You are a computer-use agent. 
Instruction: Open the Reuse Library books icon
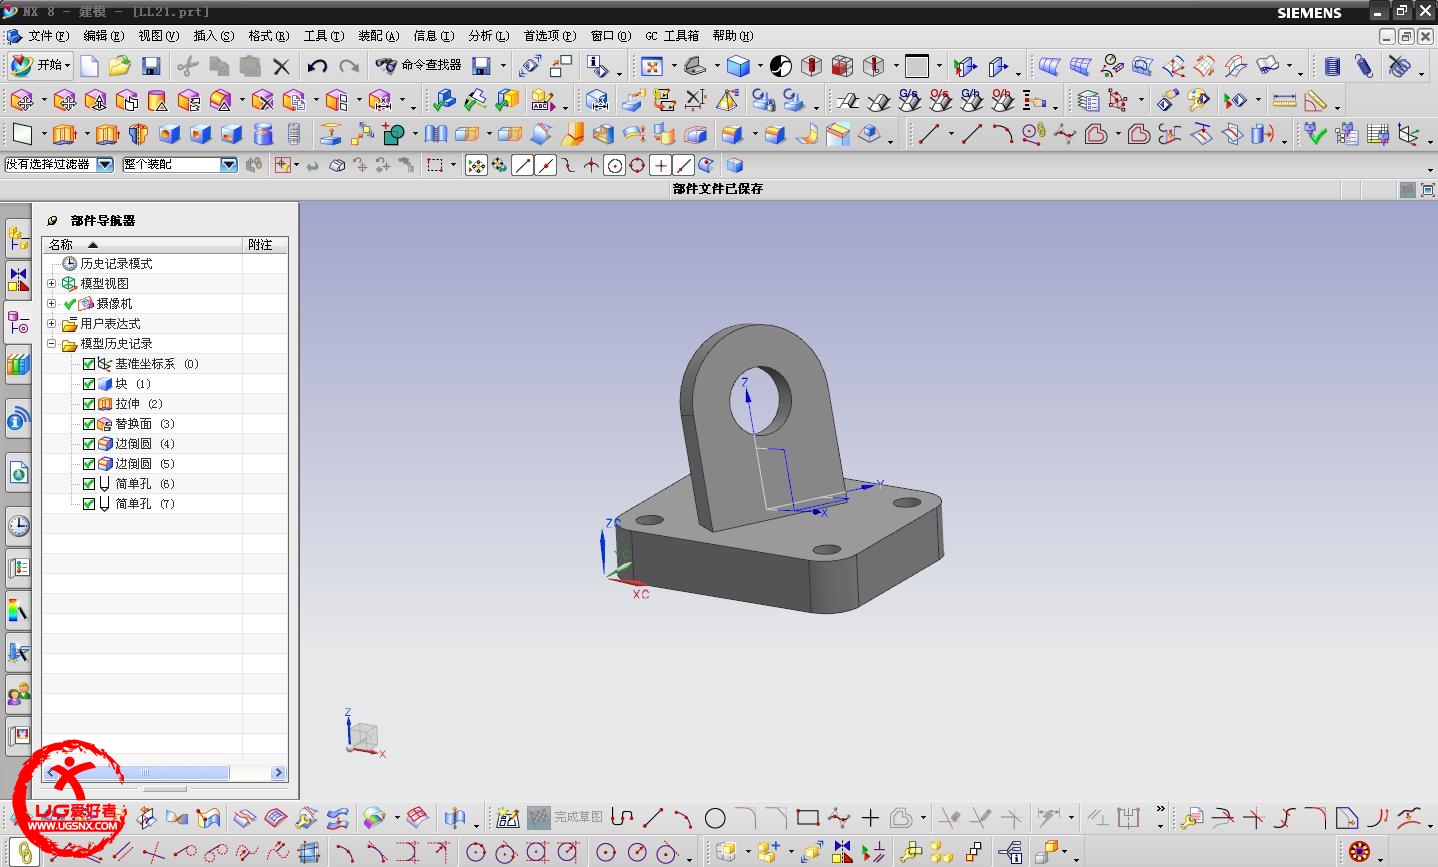(18, 364)
